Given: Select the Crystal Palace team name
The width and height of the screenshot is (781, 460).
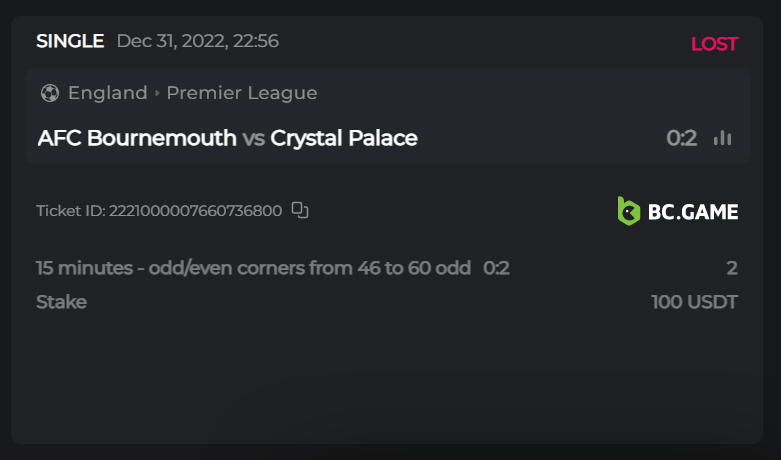Looking at the screenshot, I should coord(344,138).
